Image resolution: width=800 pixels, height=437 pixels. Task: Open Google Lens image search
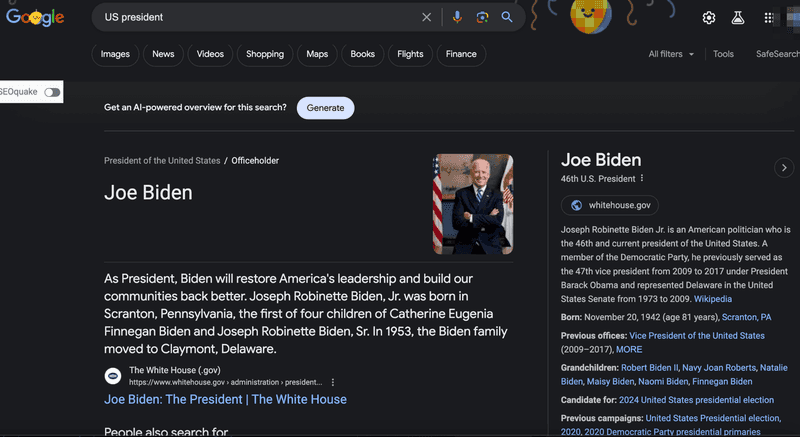[x=482, y=17]
